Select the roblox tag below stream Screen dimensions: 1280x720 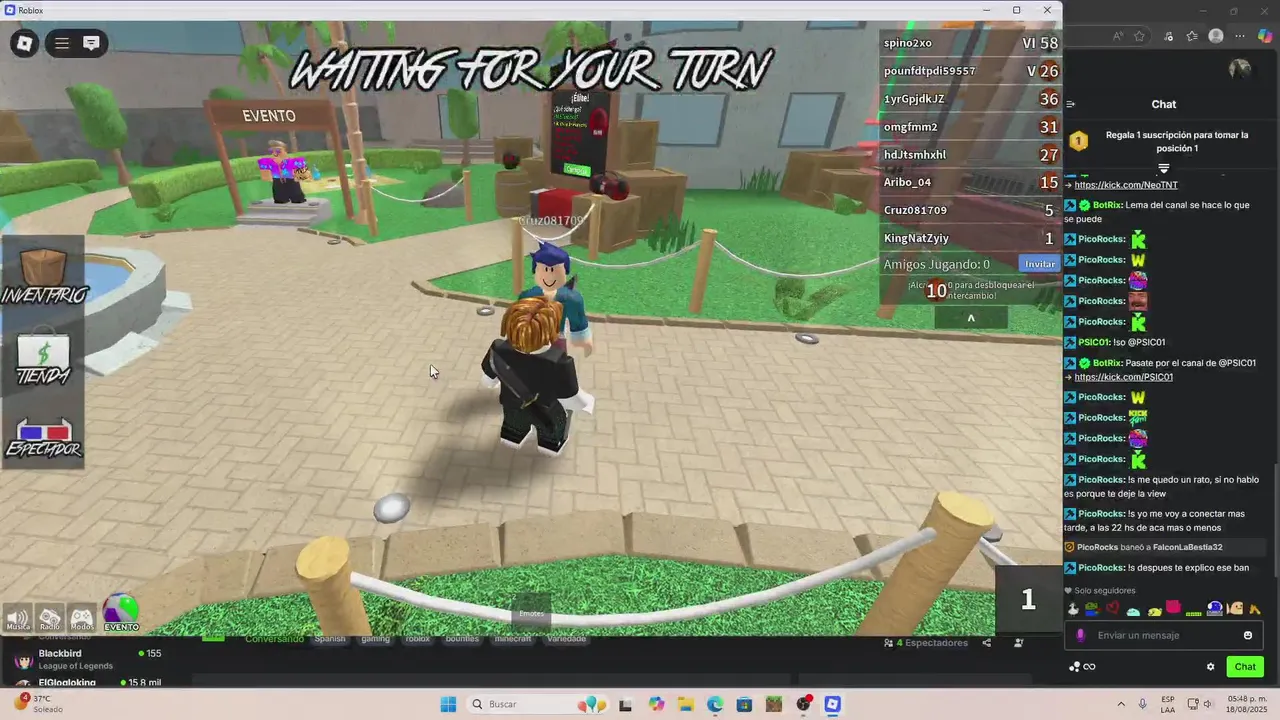417,639
